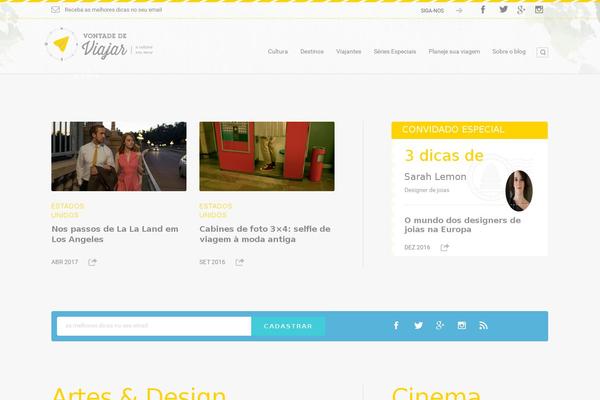This screenshot has height=400, width=600.
Task: Click the Sarah Lemon name
Action: tap(435, 176)
